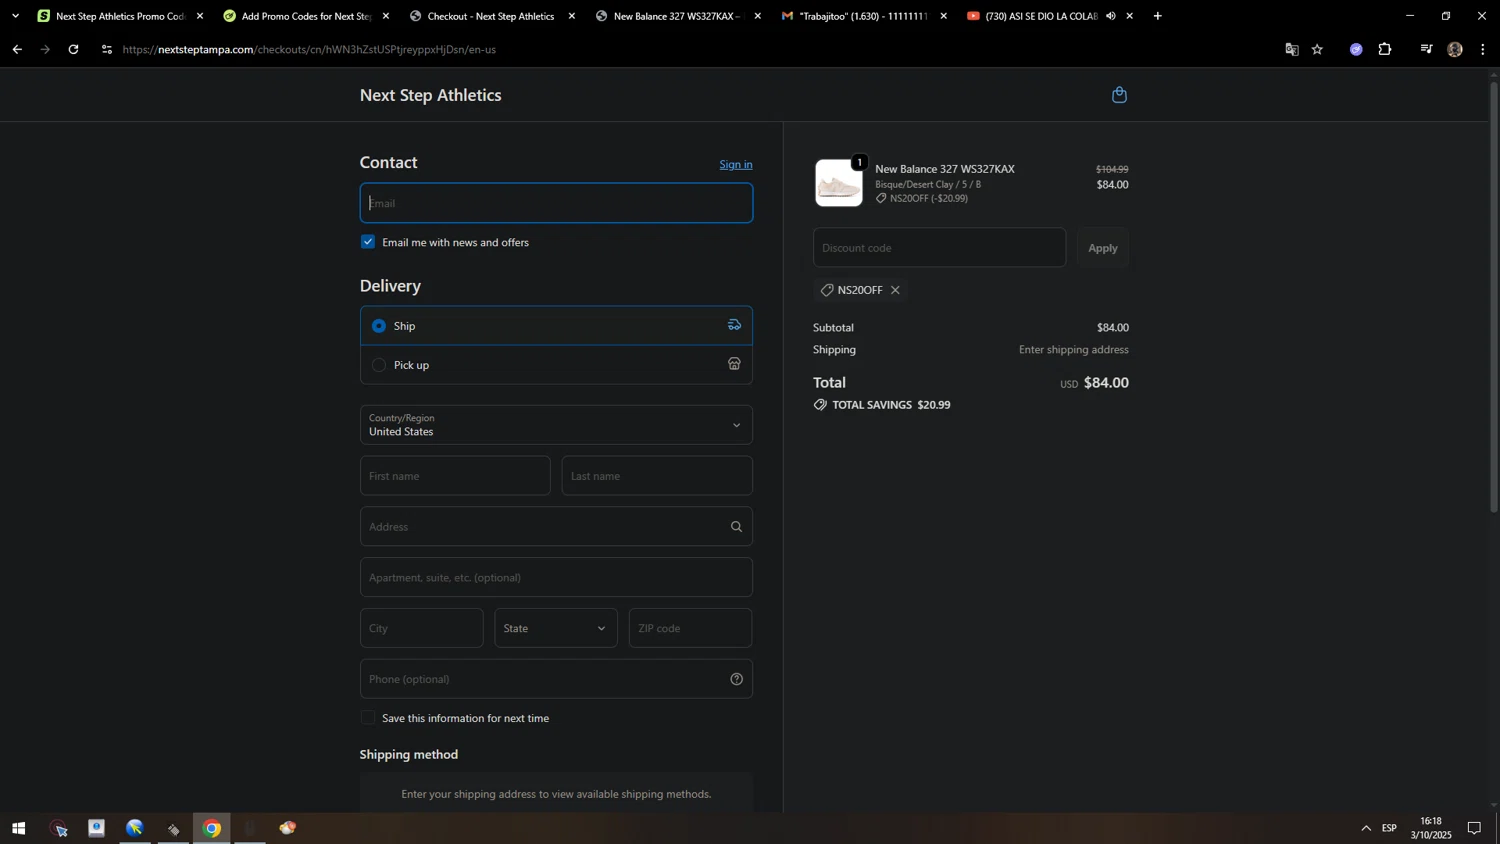
Task: Switch to New Balance 327 WS327KAX tab
Action: coord(676,16)
